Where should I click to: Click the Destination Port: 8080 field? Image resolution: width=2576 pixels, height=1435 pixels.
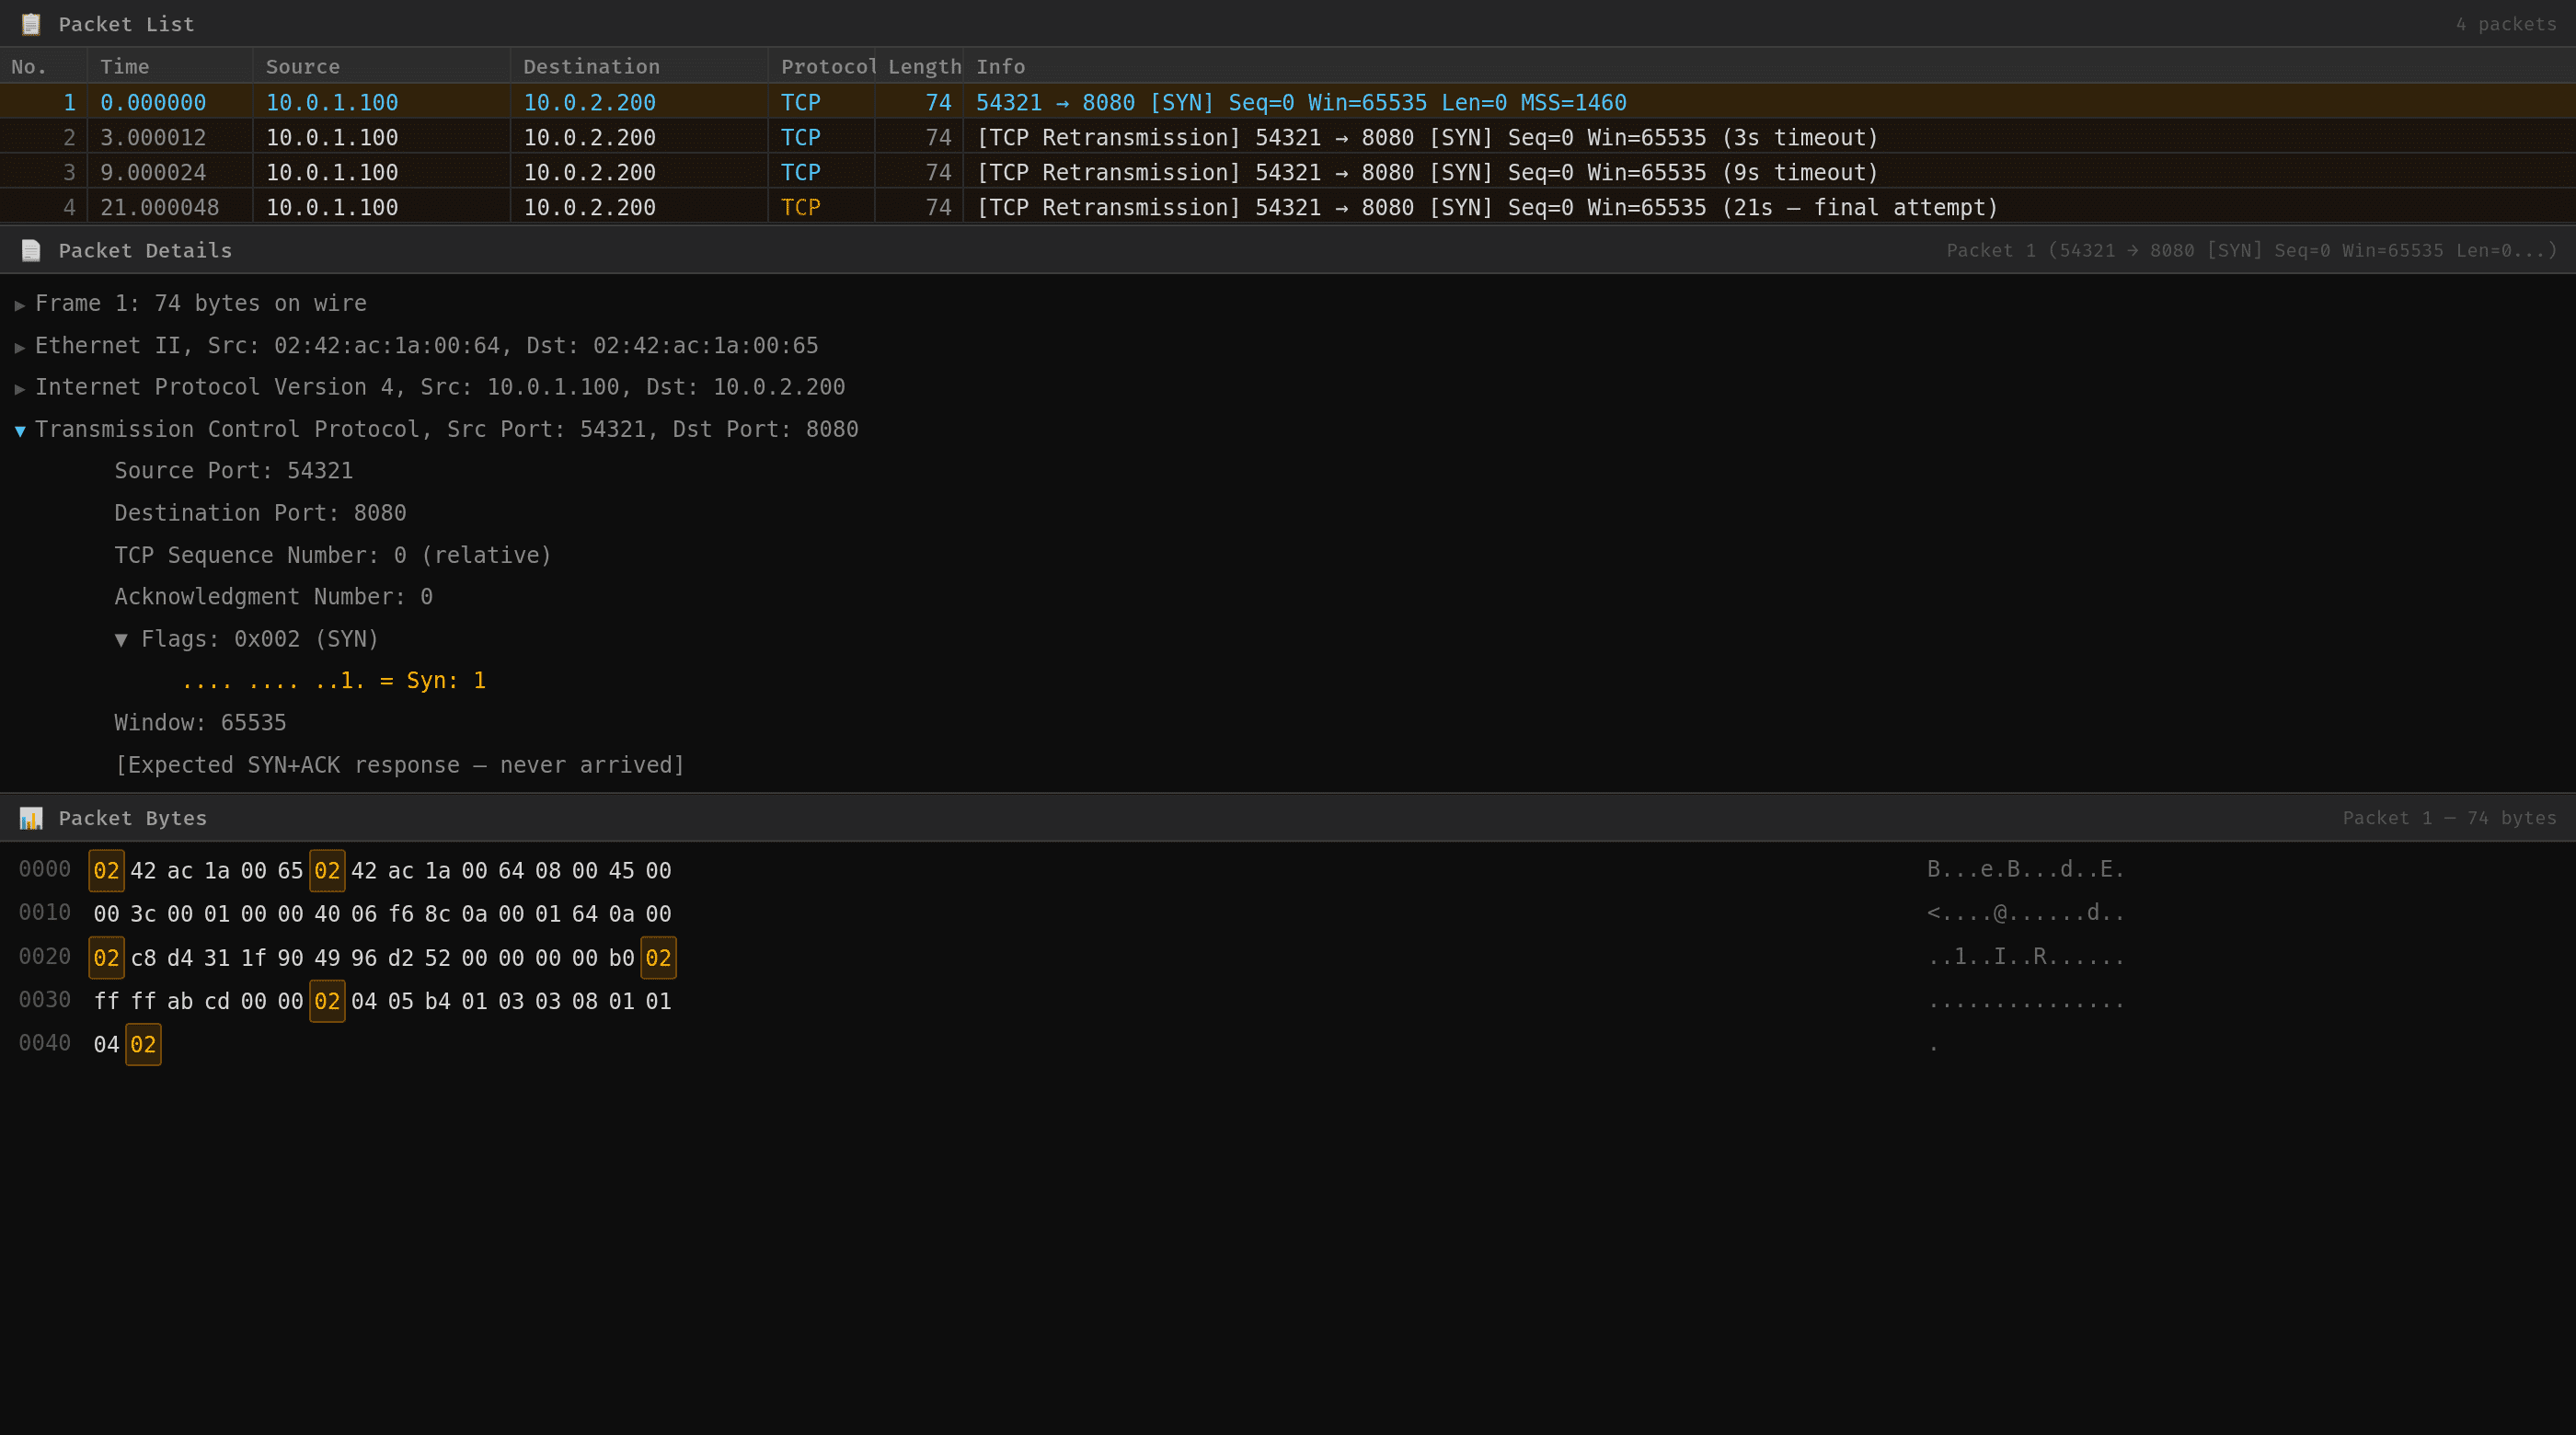260,513
